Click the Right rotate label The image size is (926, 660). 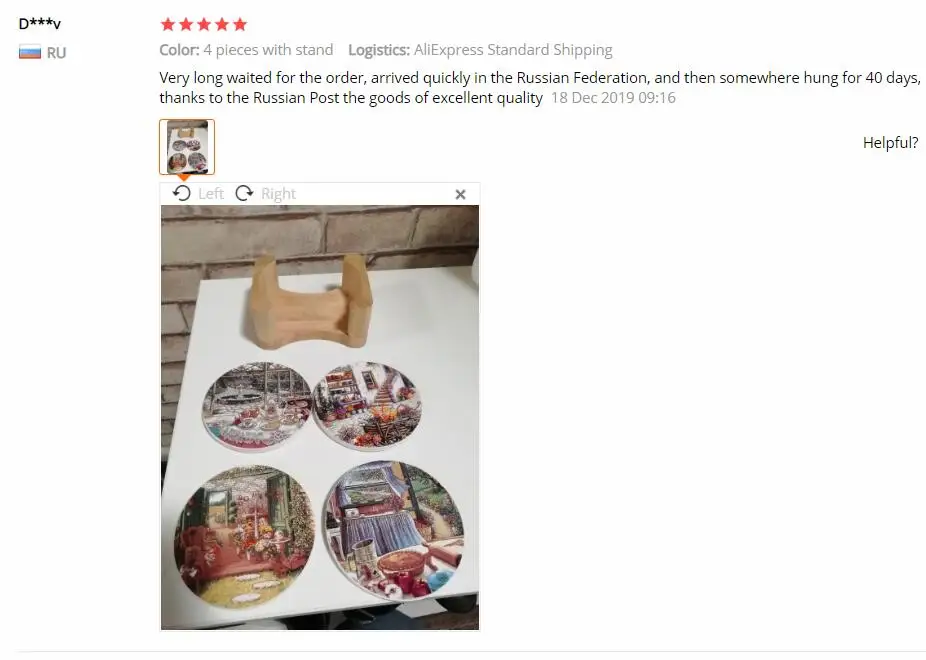pyautogui.click(x=278, y=194)
